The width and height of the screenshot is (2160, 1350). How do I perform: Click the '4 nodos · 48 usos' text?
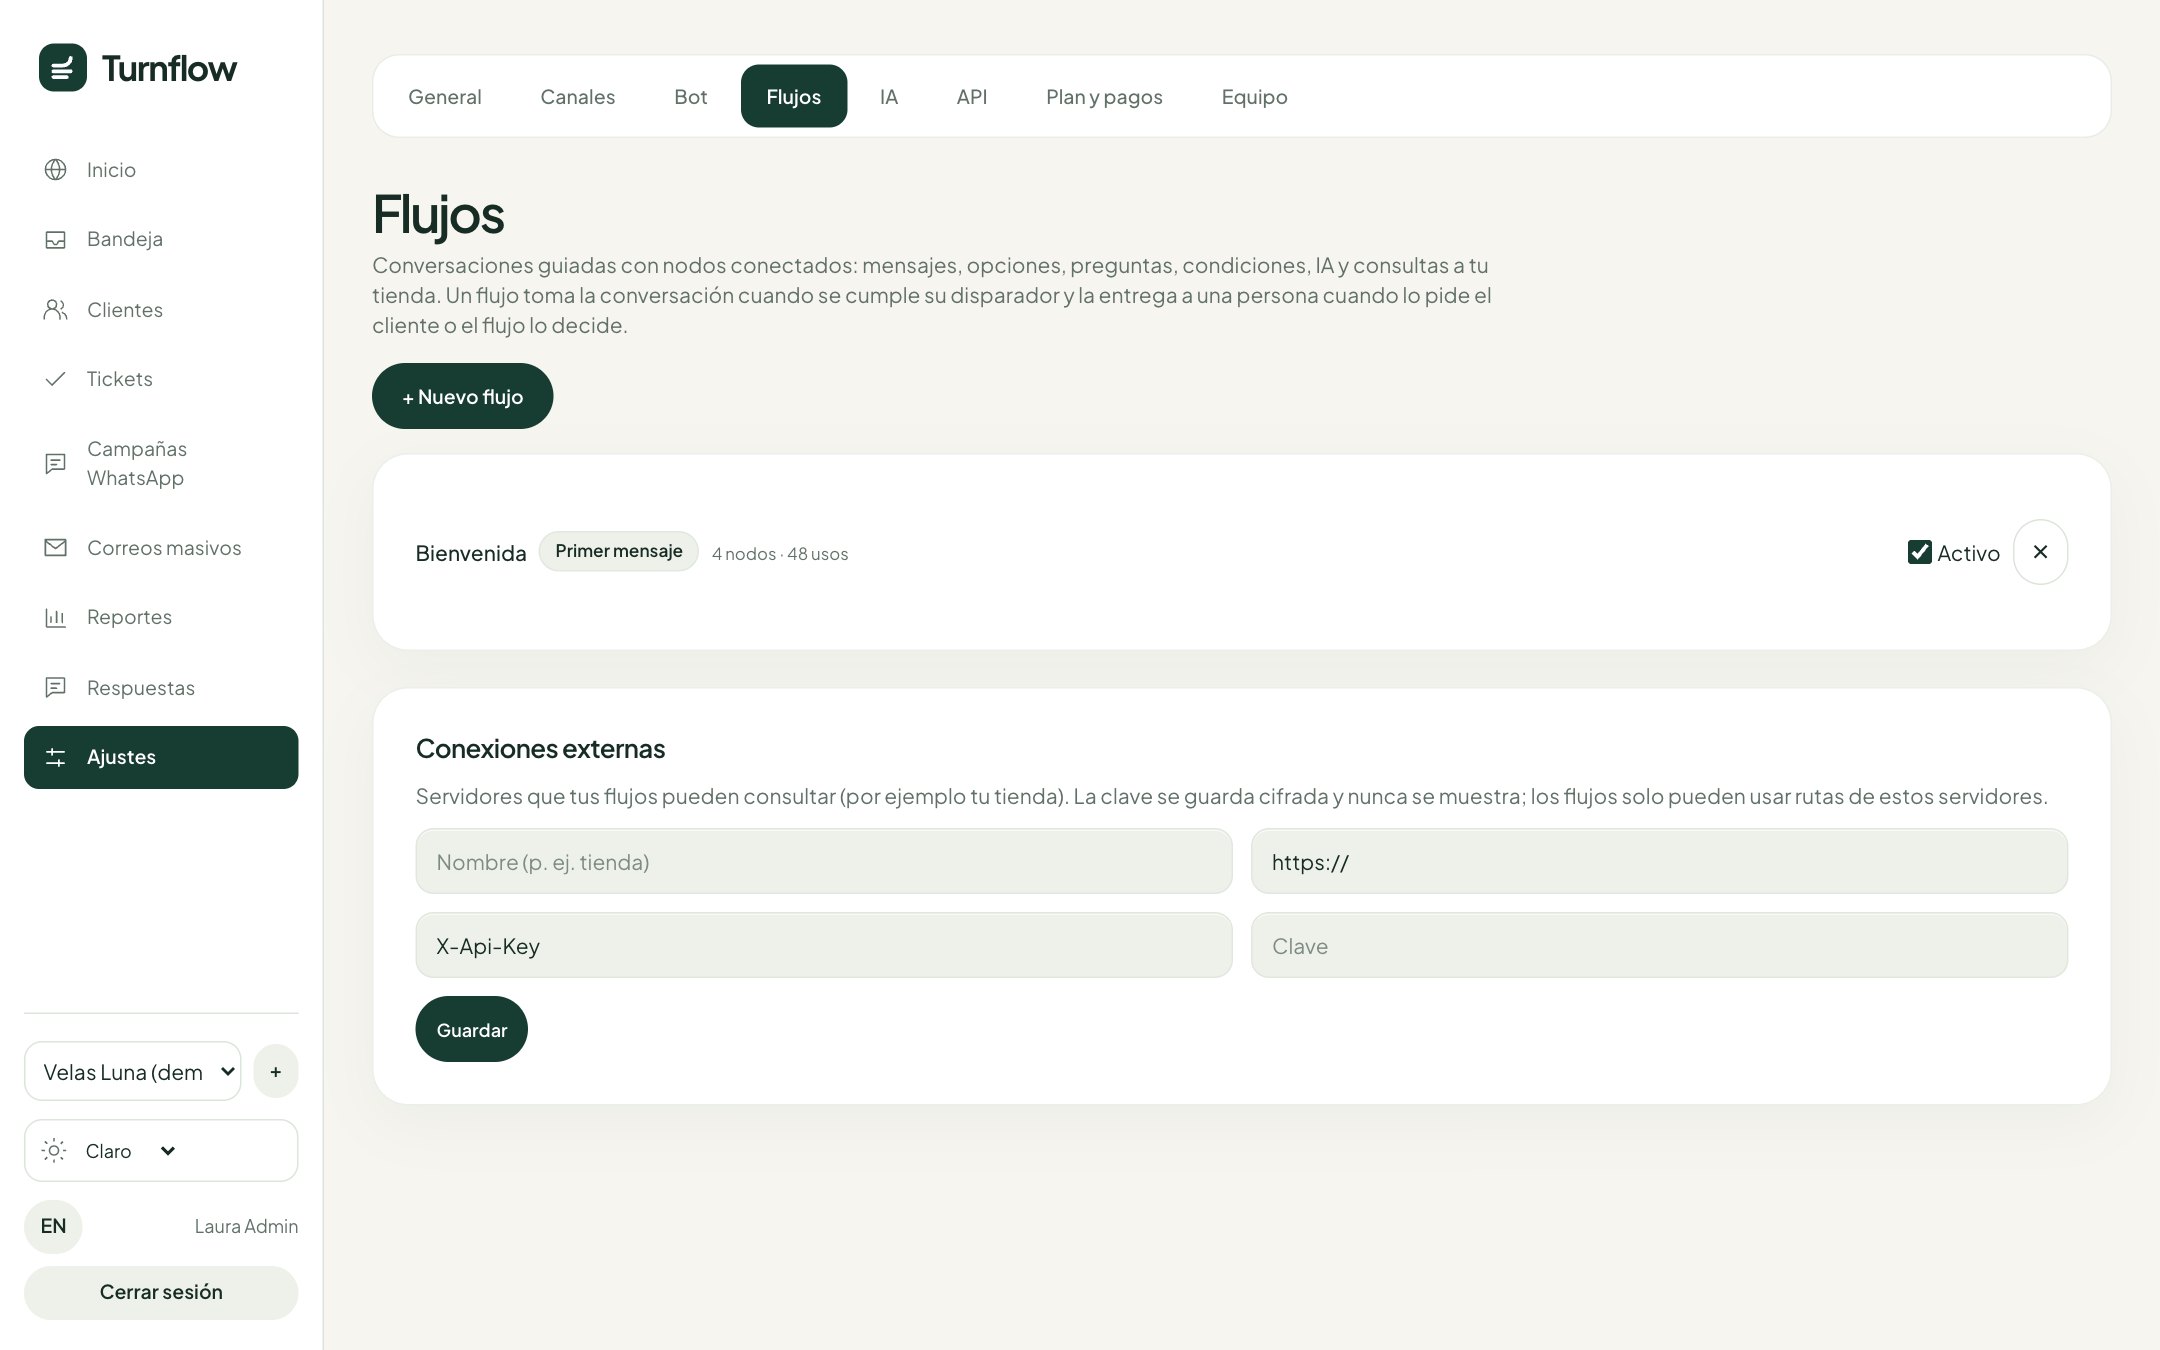(x=780, y=554)
